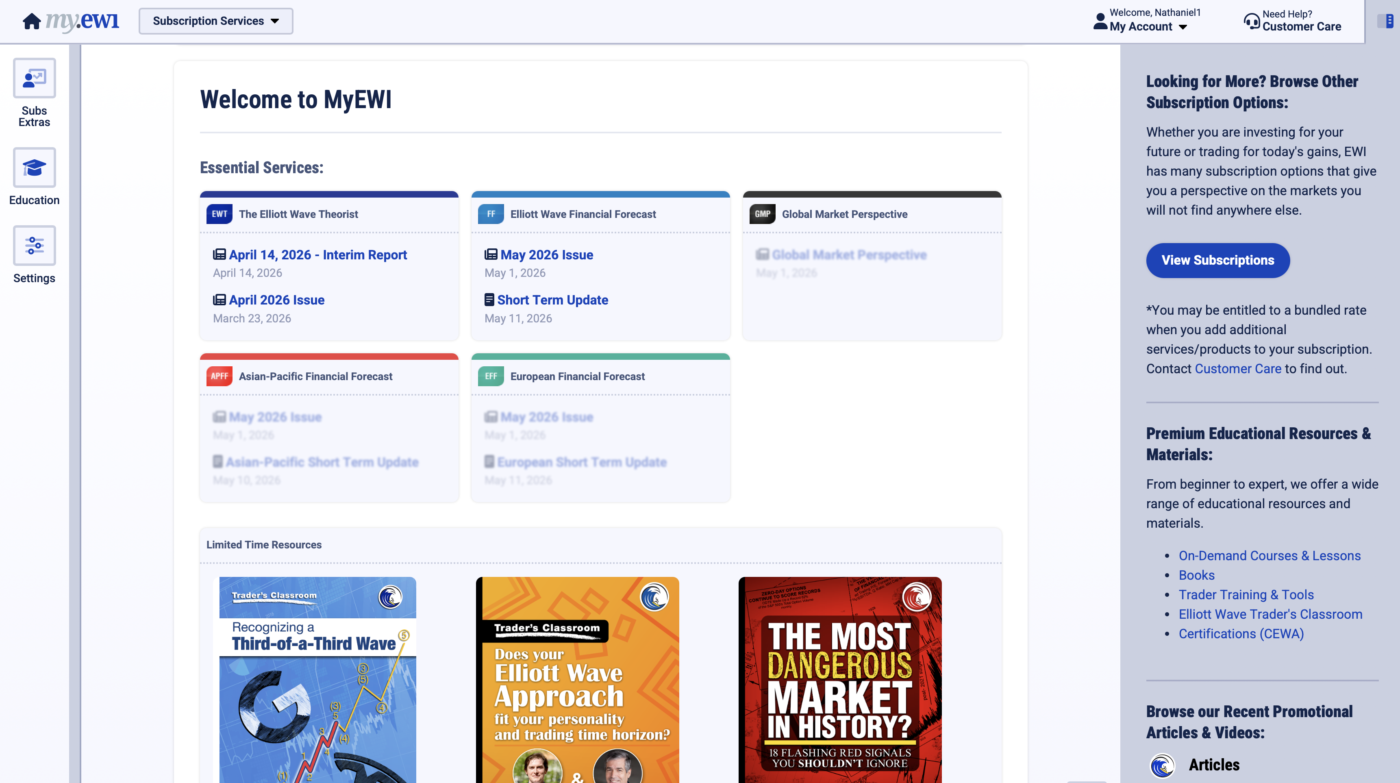Open Elliott Wave Trader's Classroom link
This screenshot has height=783, width=1400.
point(1271,614)
